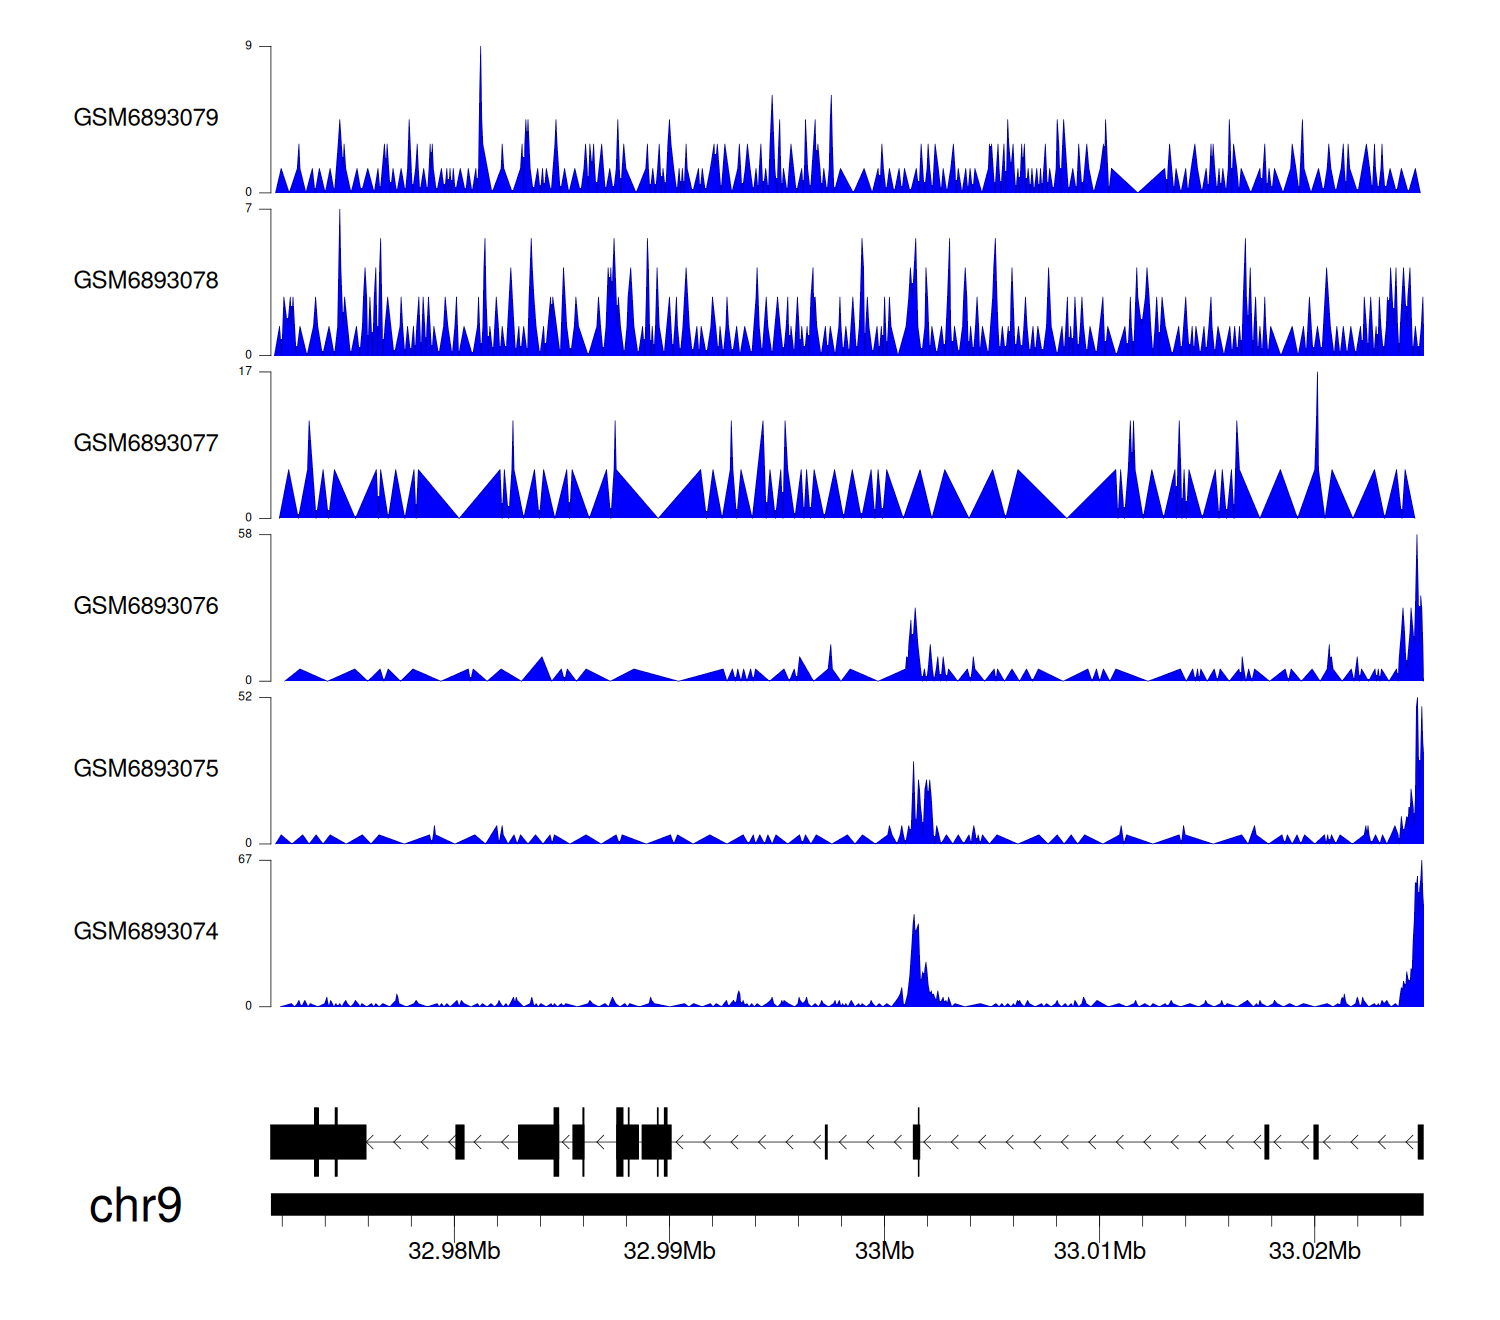Click the y-axis maximum value 17
The height and width of the screenshot is (1320, 1500).
click(245, 371)
